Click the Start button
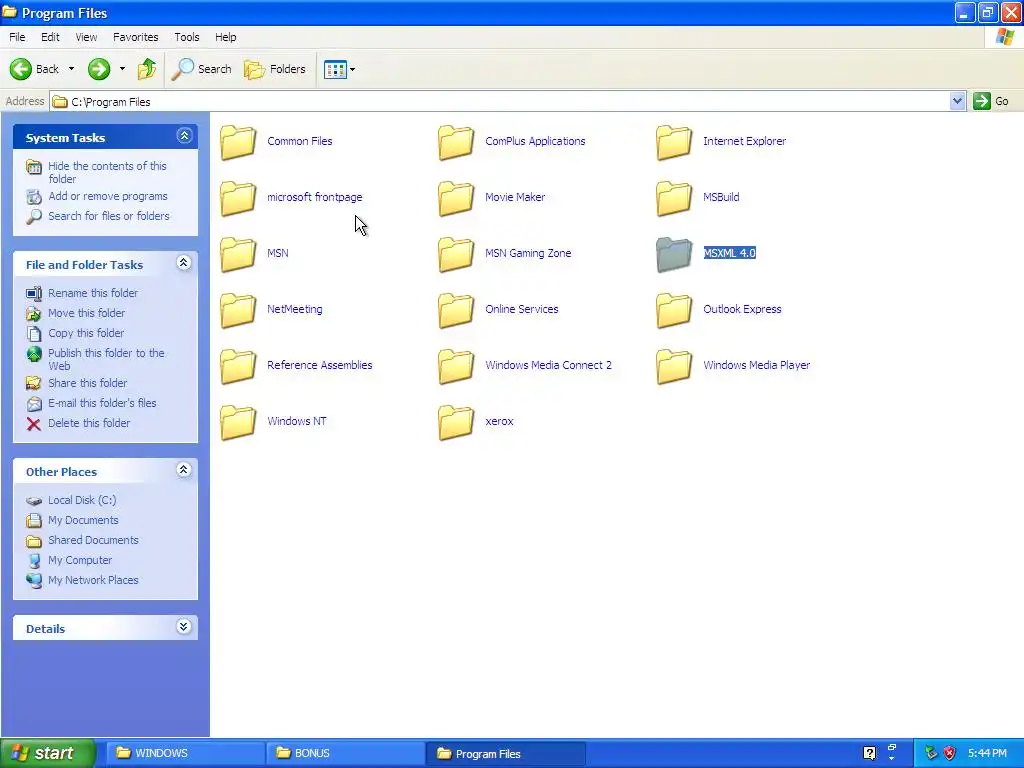The image size is (1024, 768). point(47,753)
